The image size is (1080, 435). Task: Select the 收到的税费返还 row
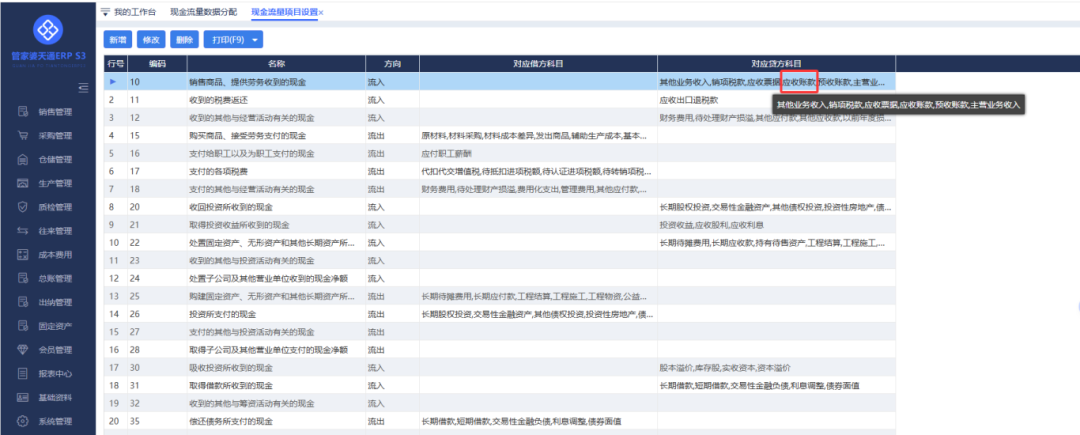click(500, 100)
